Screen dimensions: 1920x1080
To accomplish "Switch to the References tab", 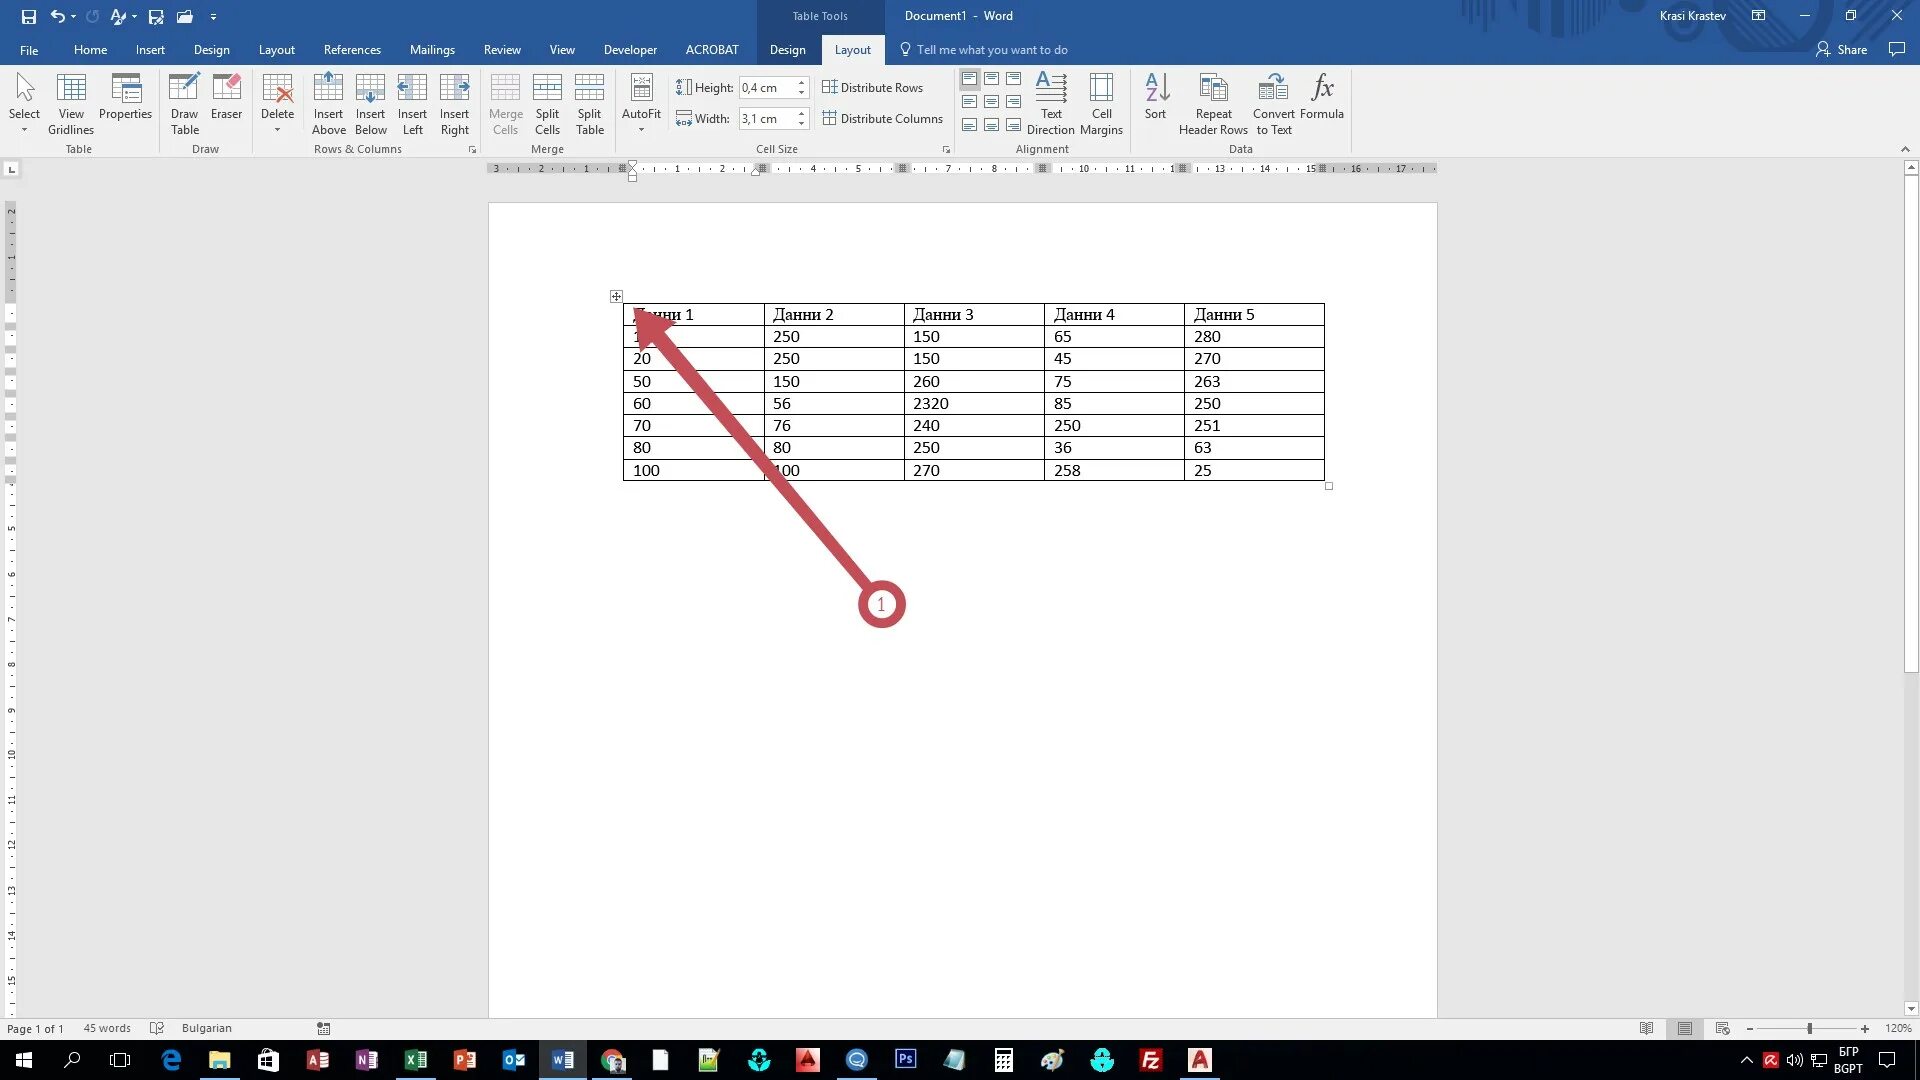I will 352,50.
